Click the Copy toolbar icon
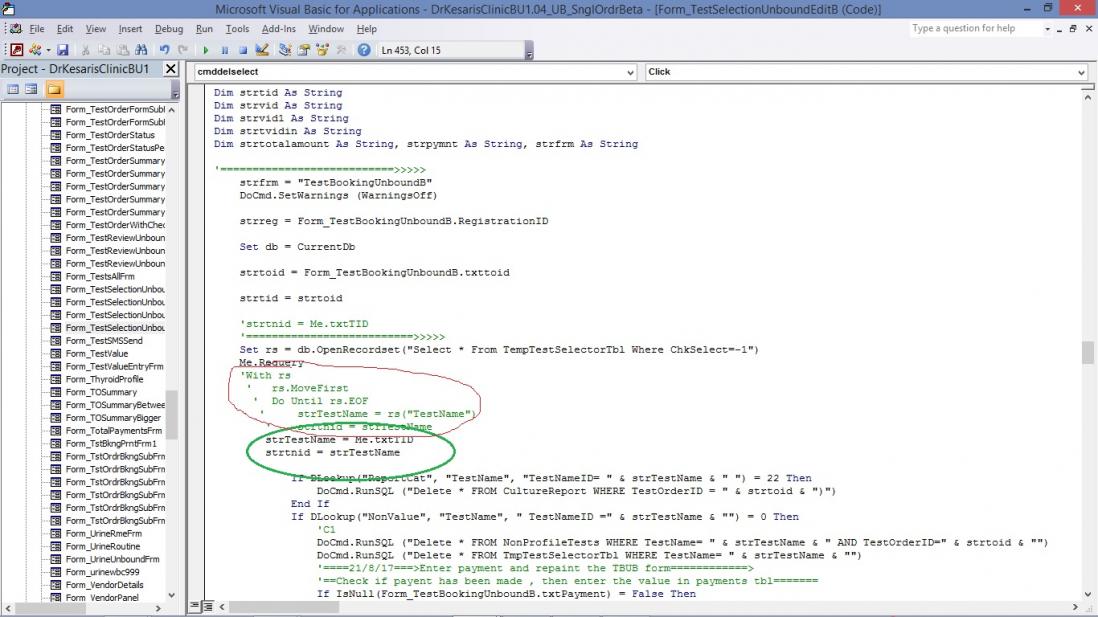 (x=104, y=50)
